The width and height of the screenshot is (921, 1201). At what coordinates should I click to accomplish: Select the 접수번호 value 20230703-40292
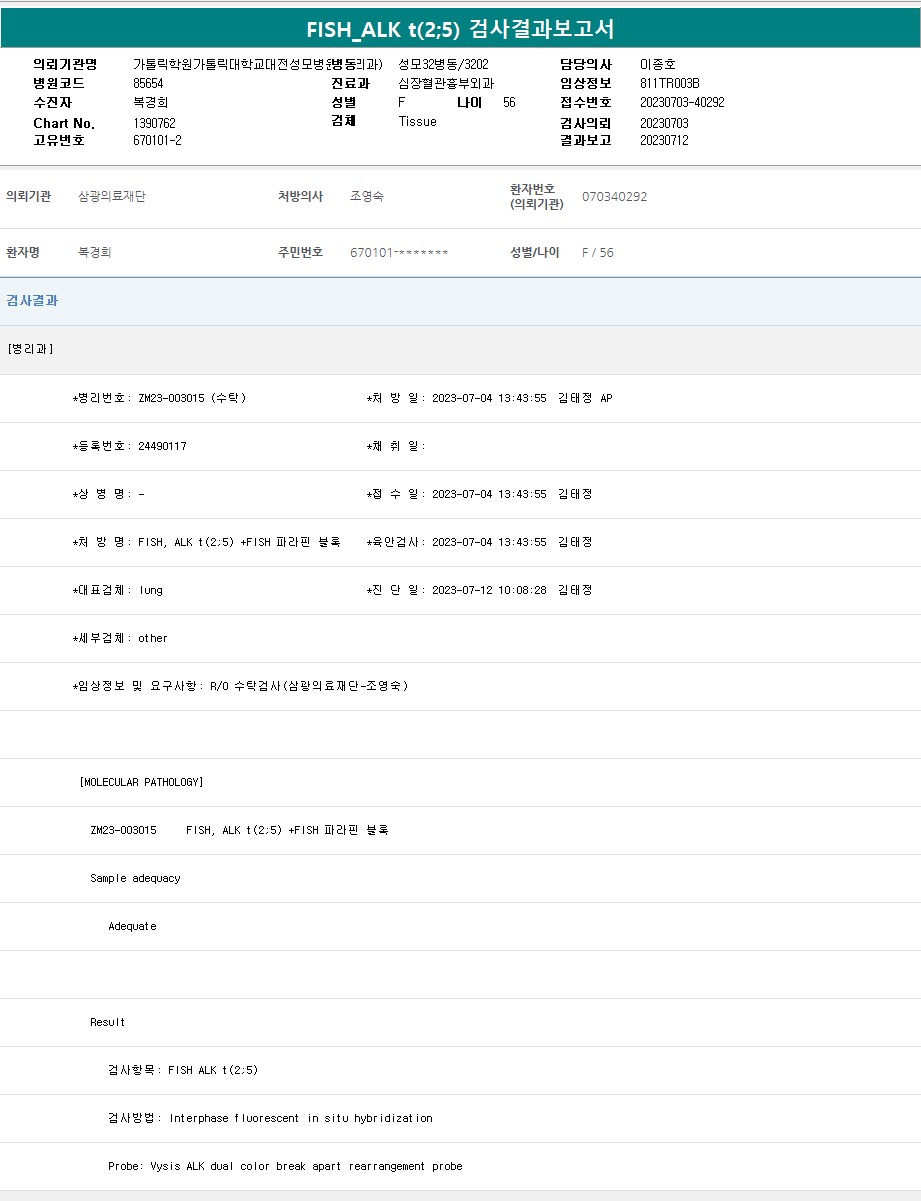tap(682, 103)
